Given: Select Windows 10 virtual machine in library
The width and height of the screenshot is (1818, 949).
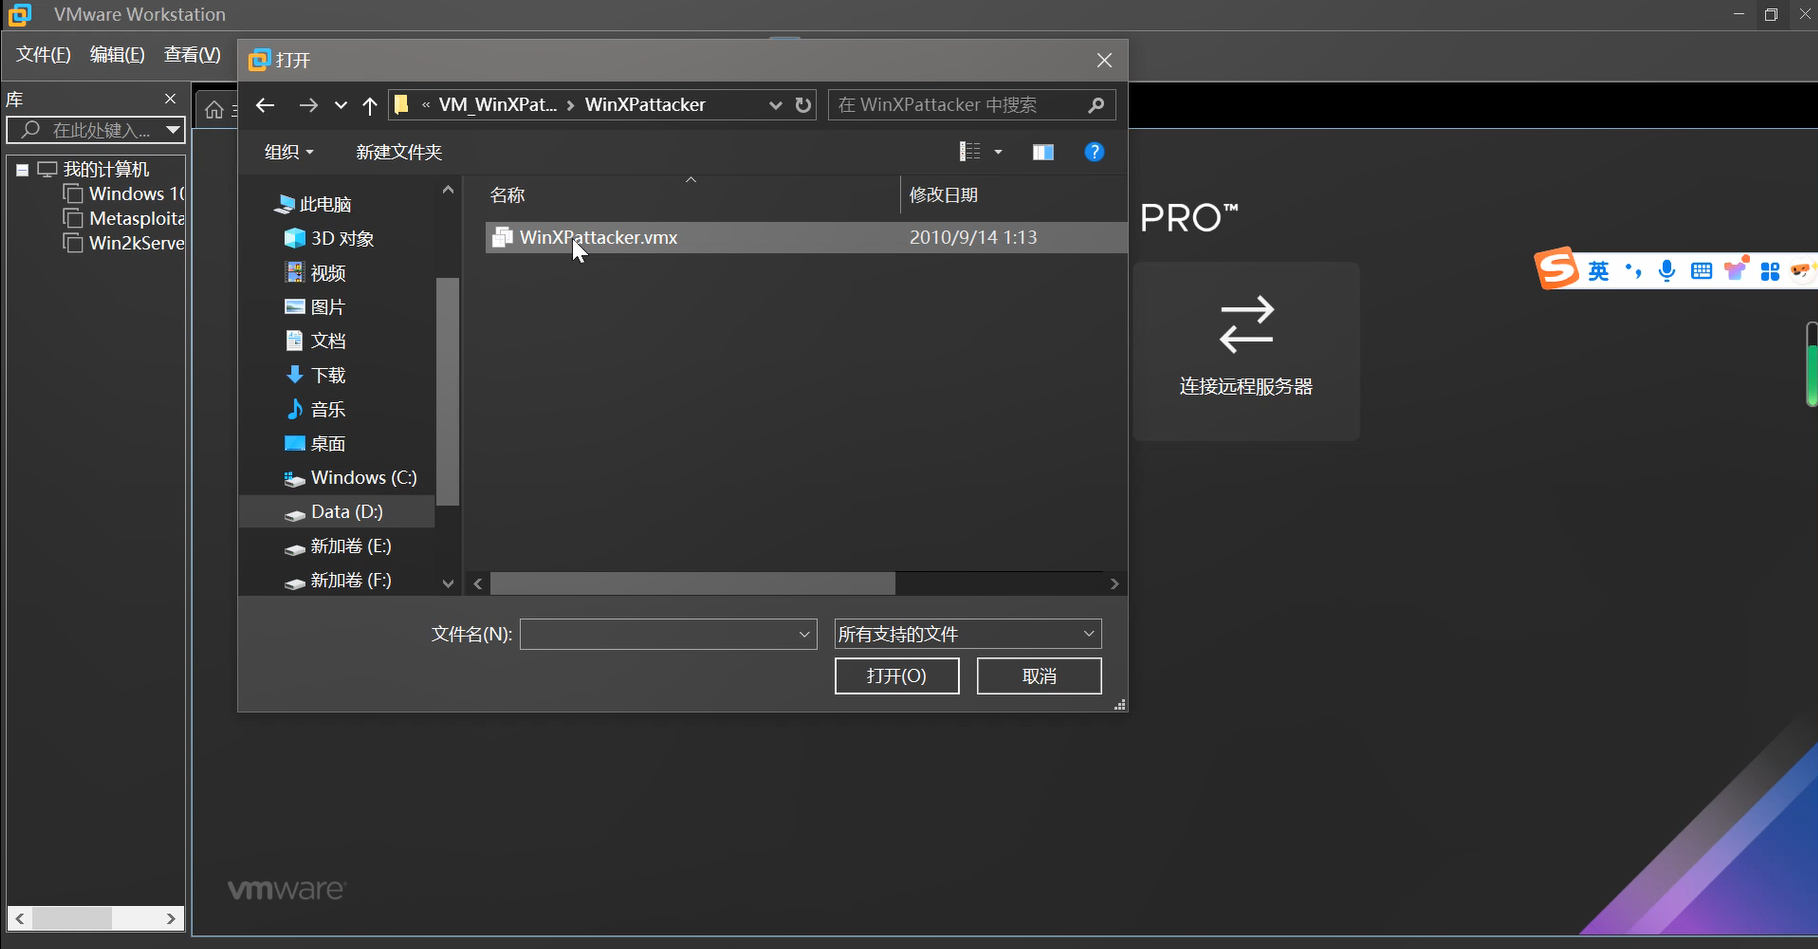Looking at the screenshot, I should pos(124,194).
